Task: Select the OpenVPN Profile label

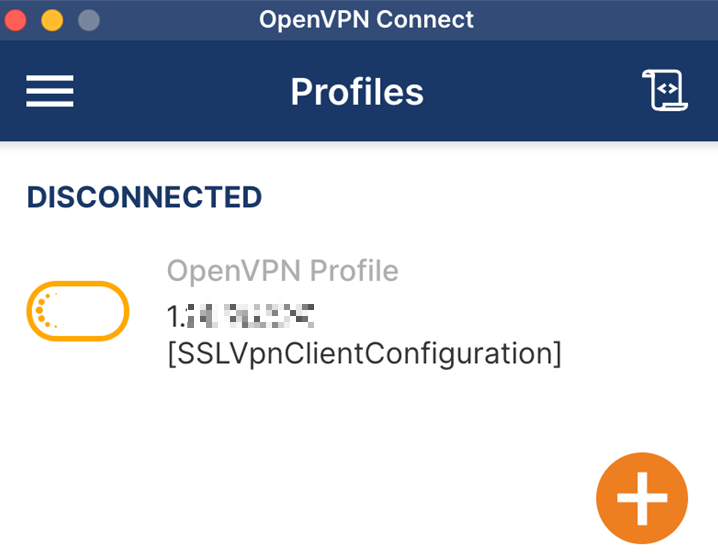Action: click(x=283, y=271)
